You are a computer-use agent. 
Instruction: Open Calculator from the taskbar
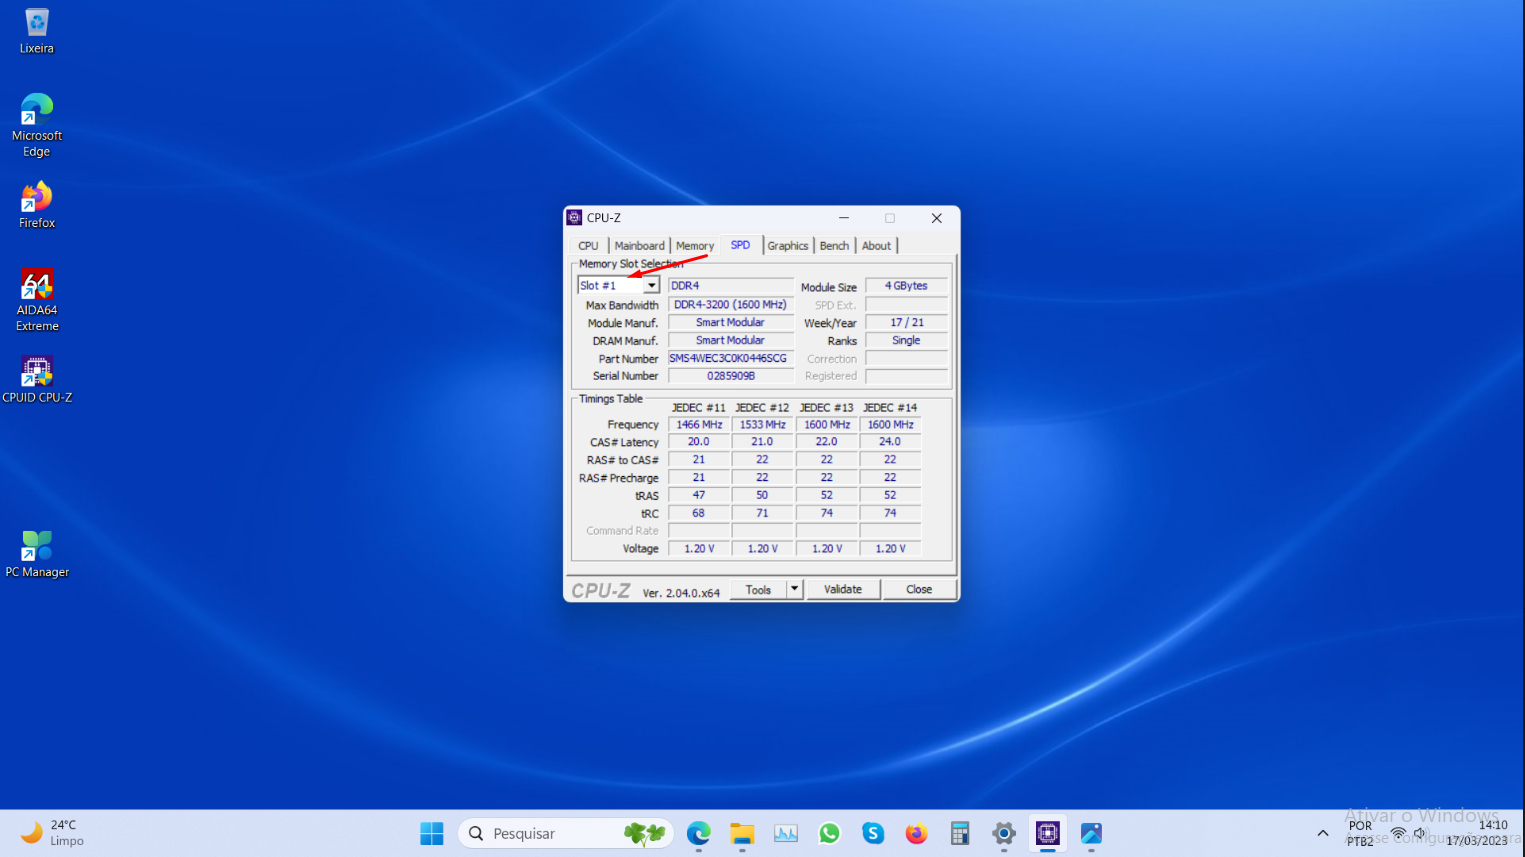960,833
